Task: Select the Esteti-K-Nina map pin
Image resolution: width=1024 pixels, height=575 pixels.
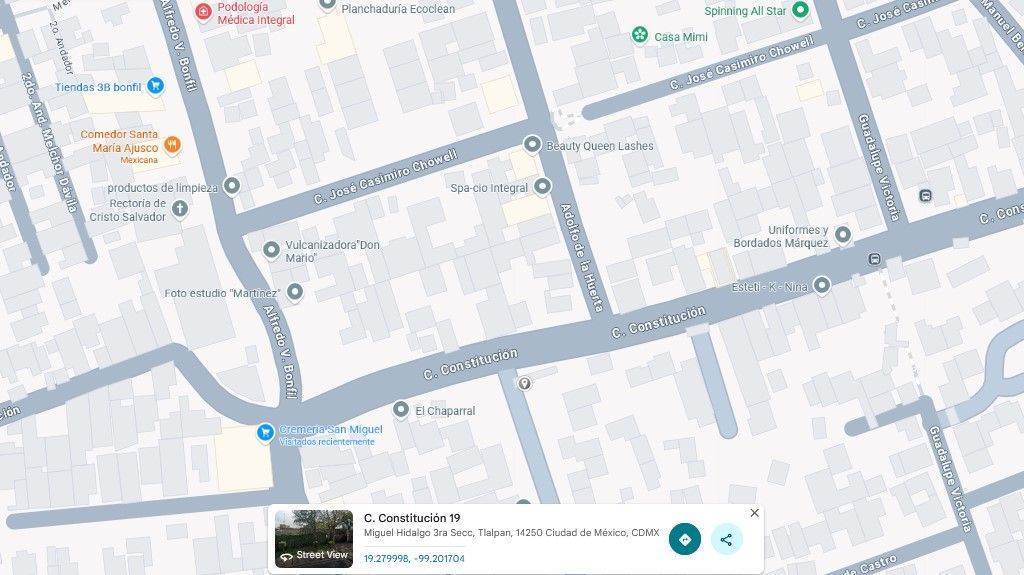Action: [x=822, y=286]
